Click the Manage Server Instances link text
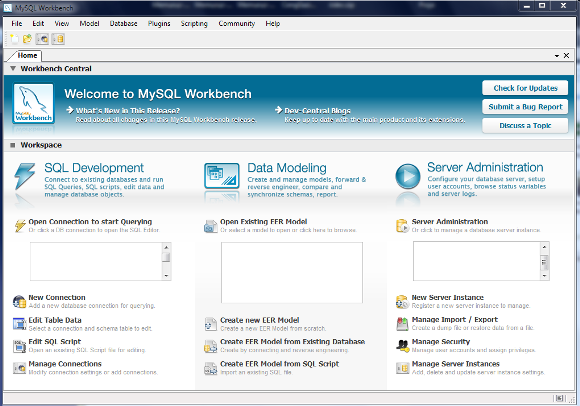This screenshot has width=580, height=406. coord(456,364)
